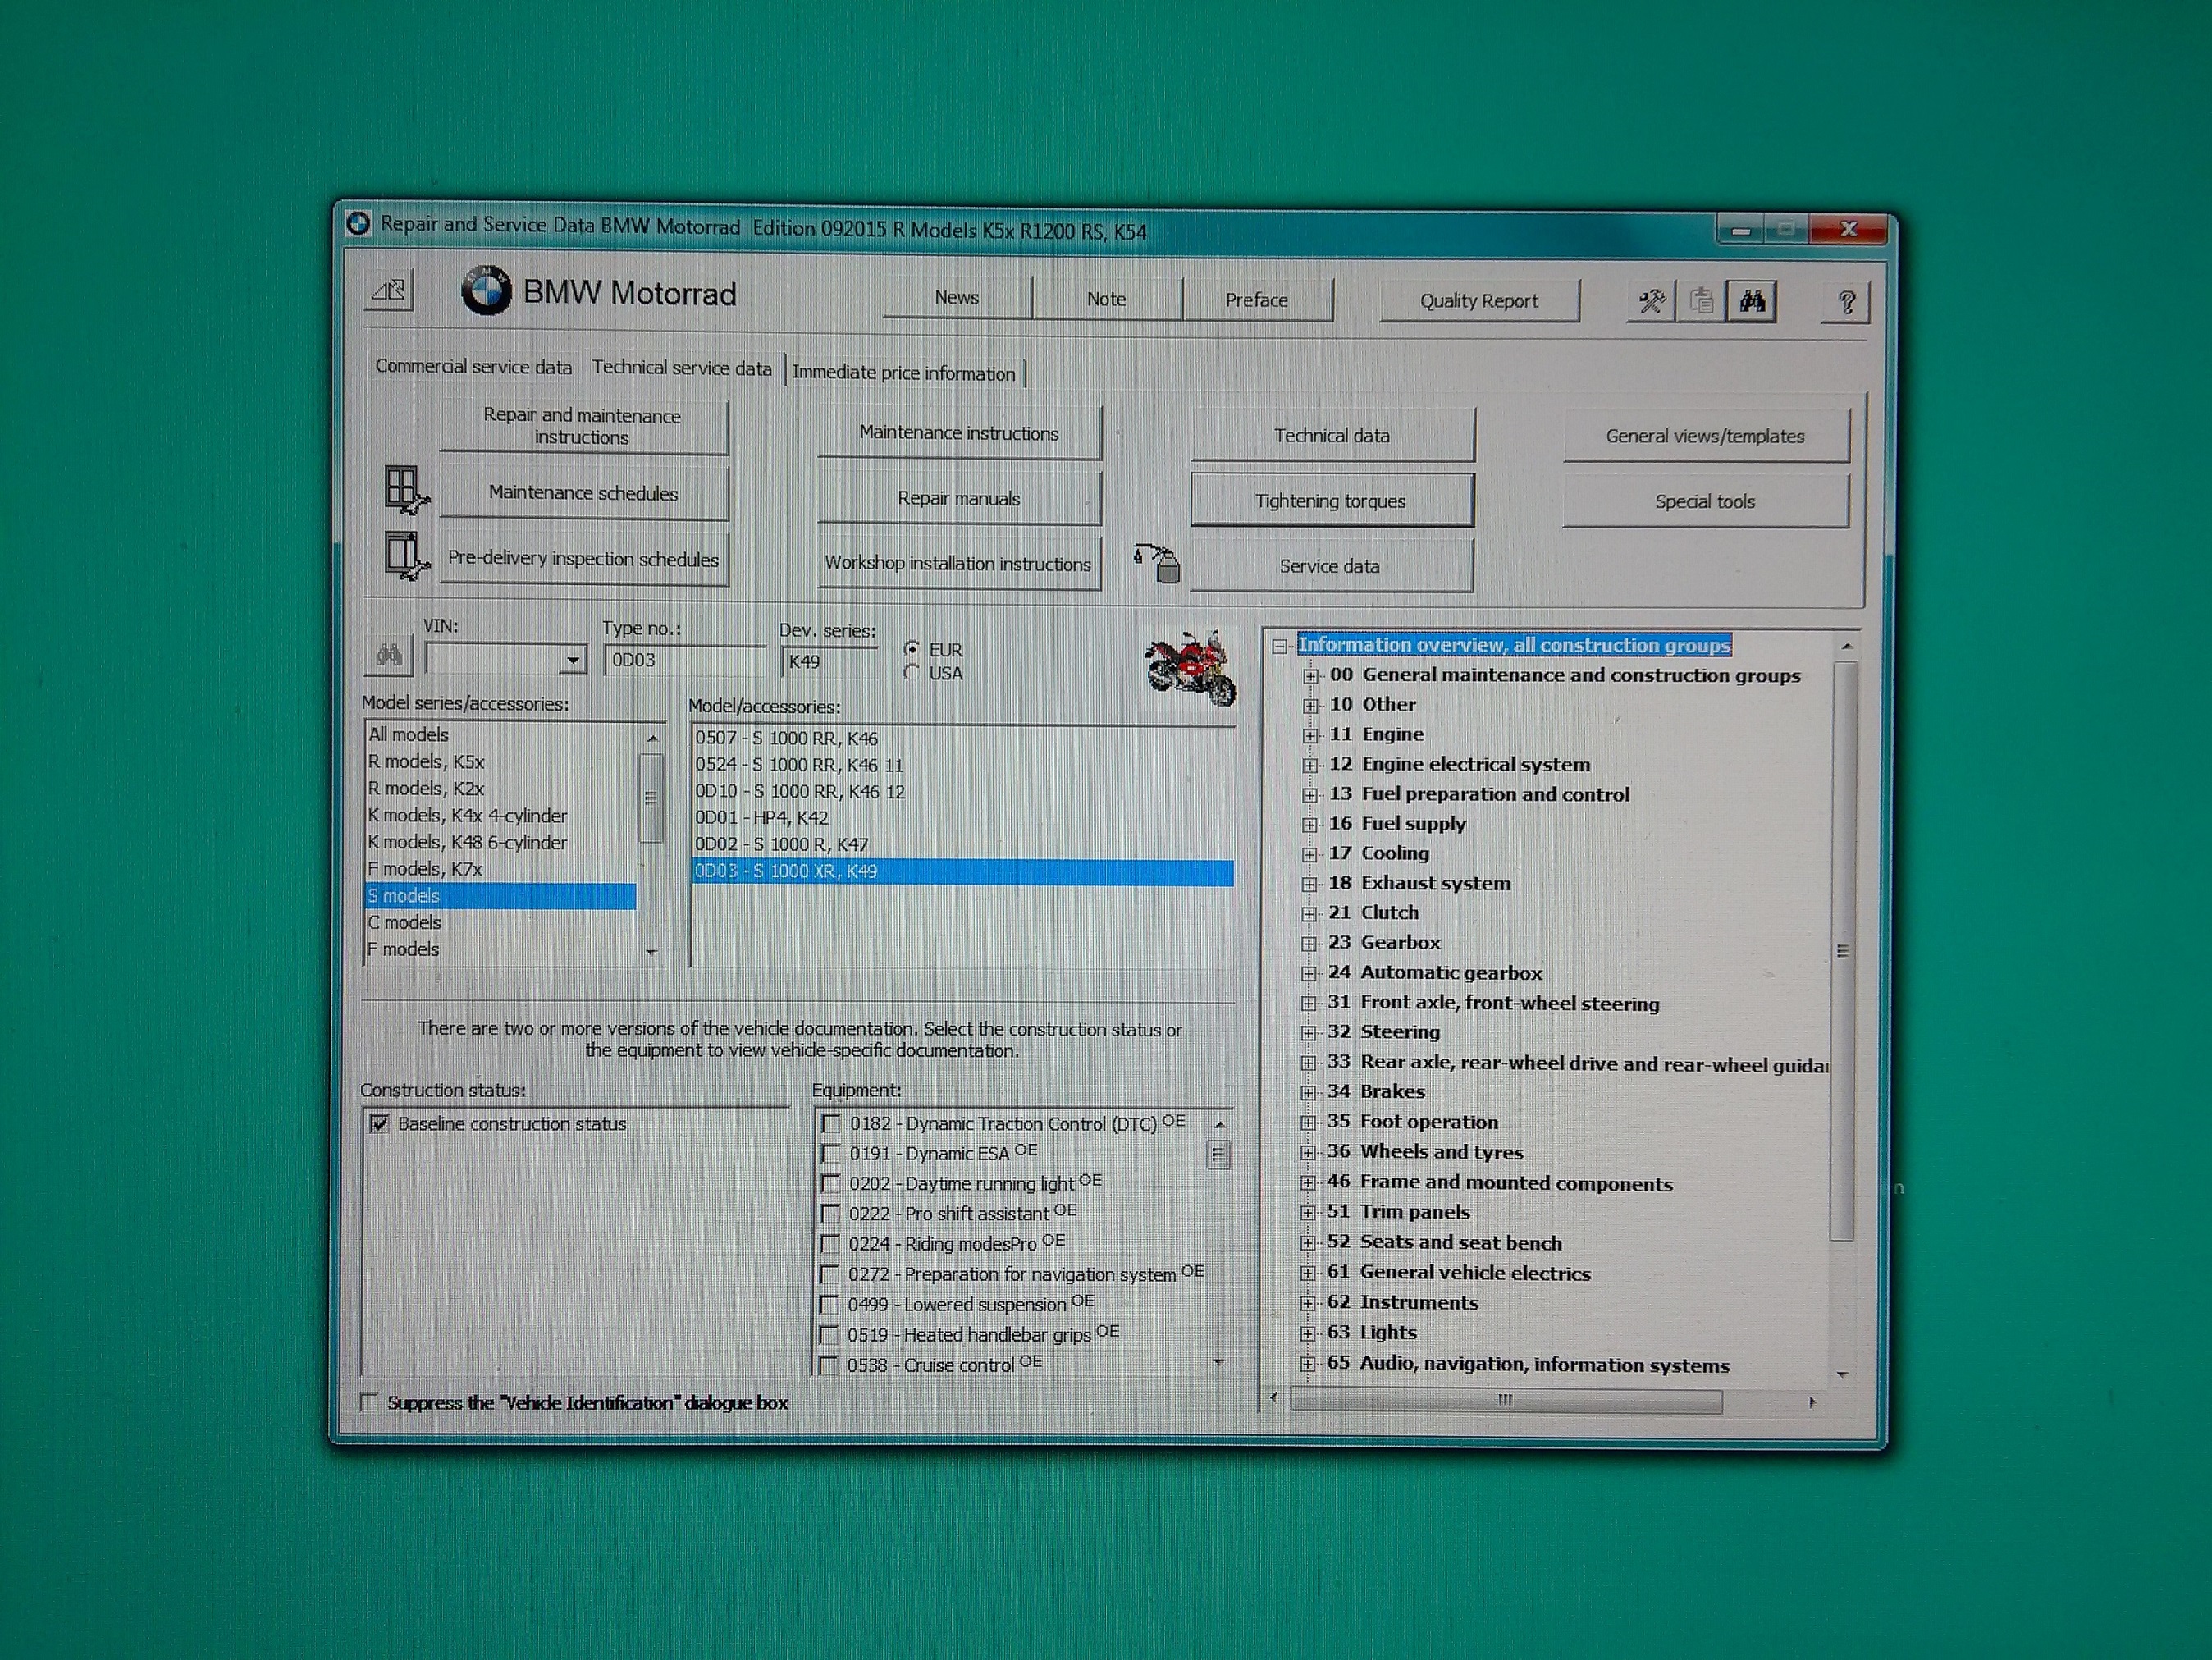Open the VIN dropdown list
Screen dimensions: 2212x1660
(572, 659)
